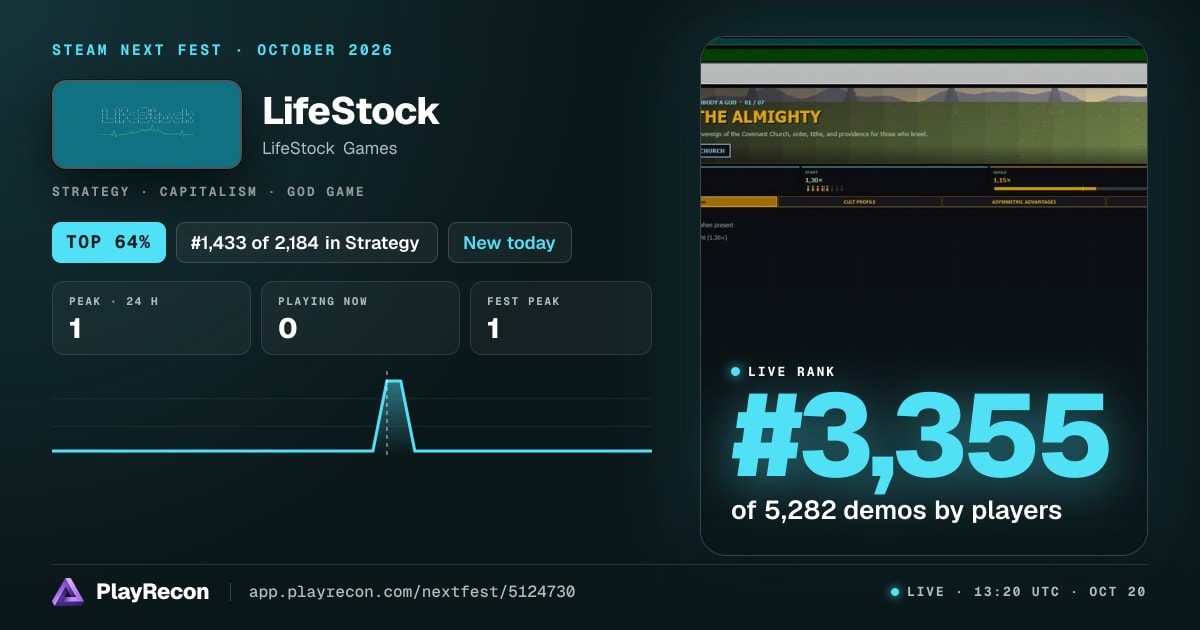Click the STRATEGY genre tag
1200x630 pixels.
tap(91, 191)
